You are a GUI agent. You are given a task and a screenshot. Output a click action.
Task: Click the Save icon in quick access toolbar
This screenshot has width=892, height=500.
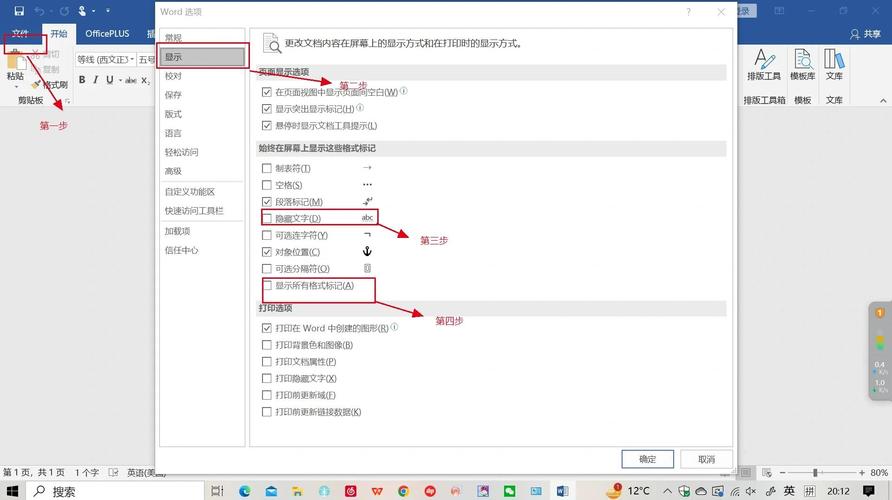pyautogui.click(x=19, y=11)
